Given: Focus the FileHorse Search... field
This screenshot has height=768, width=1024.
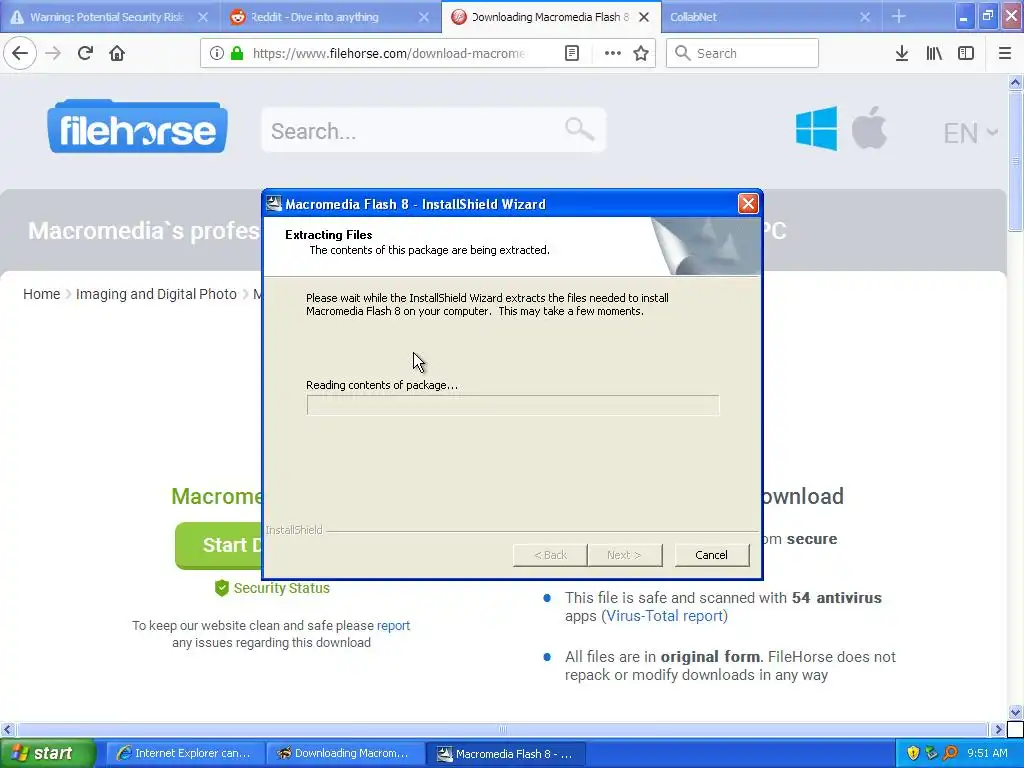Looking at the screenshot, I should [434, 130].
